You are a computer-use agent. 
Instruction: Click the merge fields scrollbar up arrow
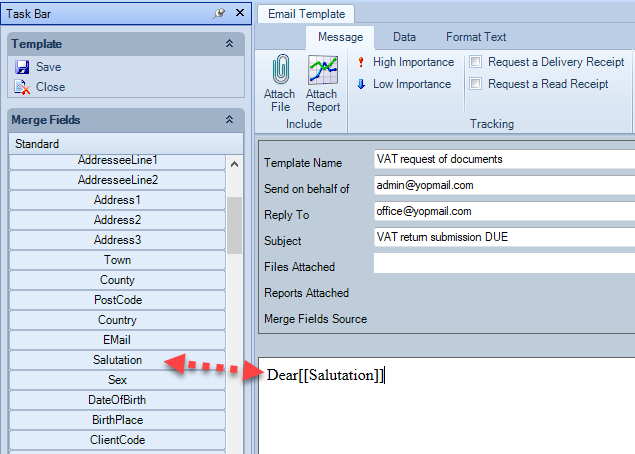[234, 164]
